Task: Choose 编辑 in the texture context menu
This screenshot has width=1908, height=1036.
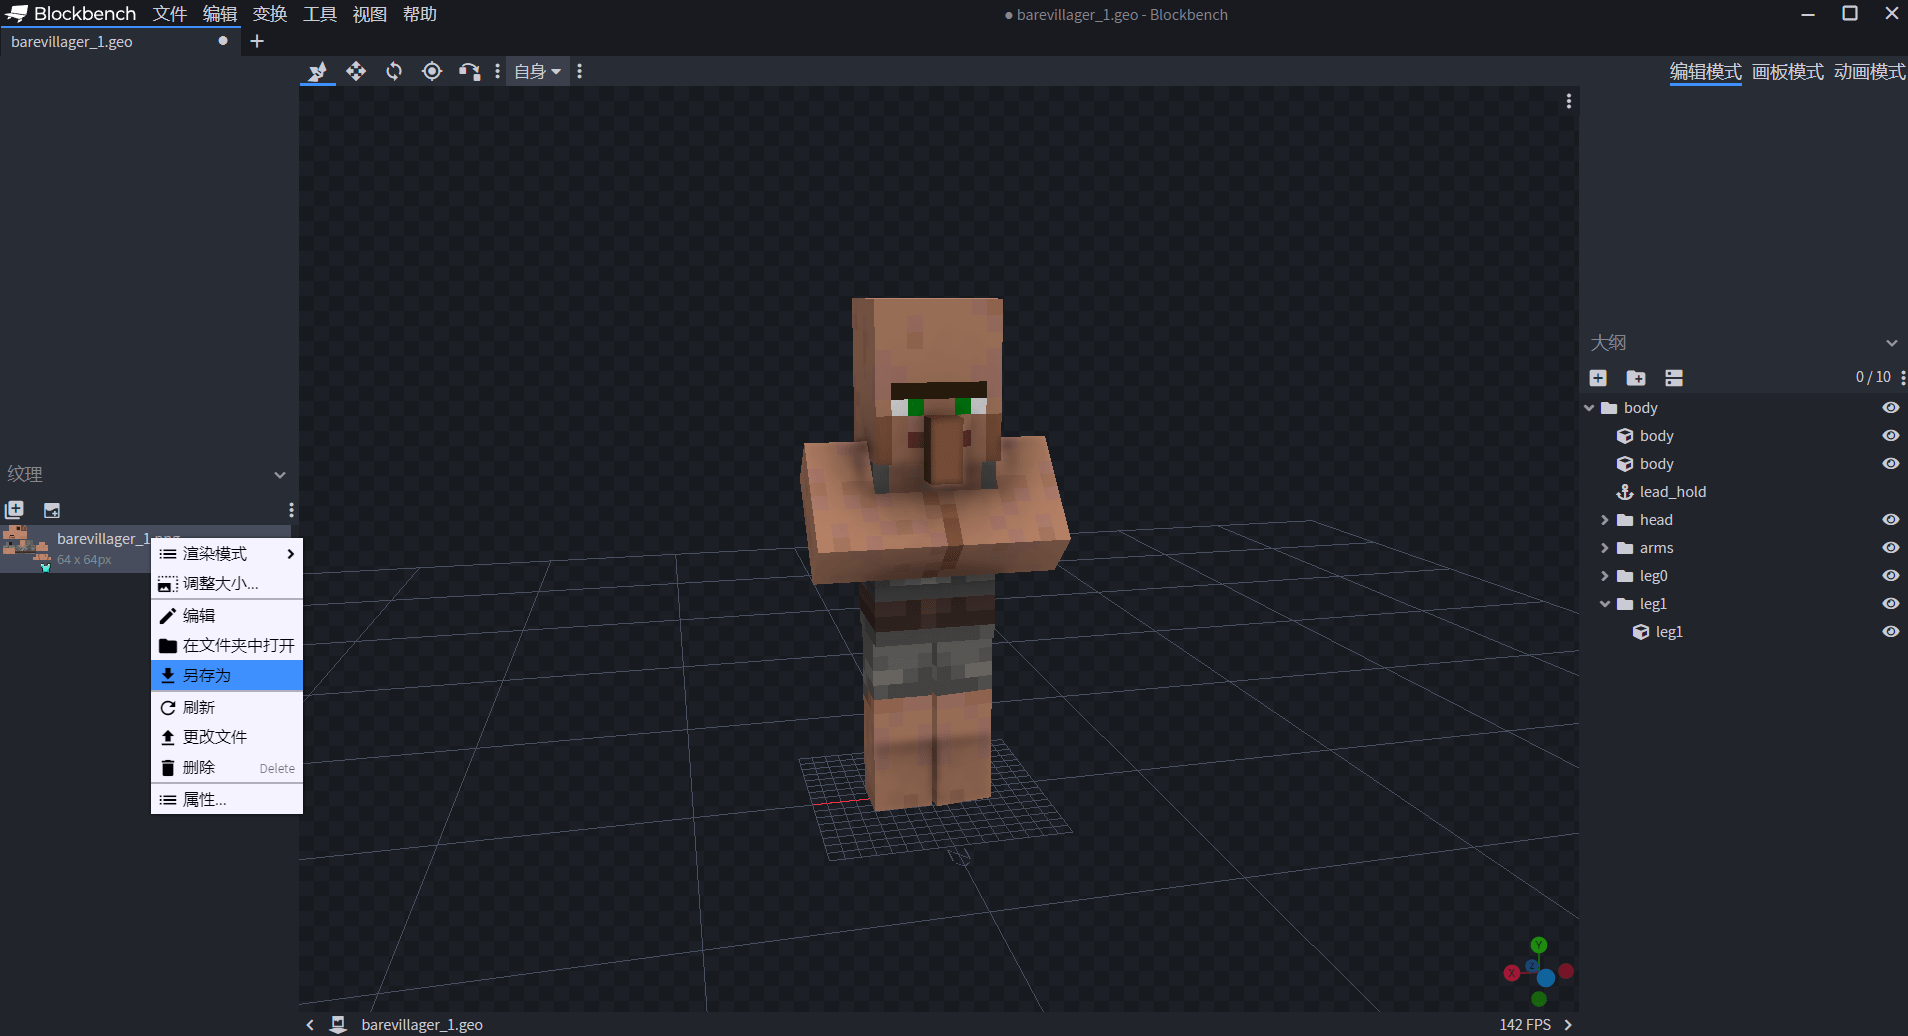Action: click(x=227, y=616)
